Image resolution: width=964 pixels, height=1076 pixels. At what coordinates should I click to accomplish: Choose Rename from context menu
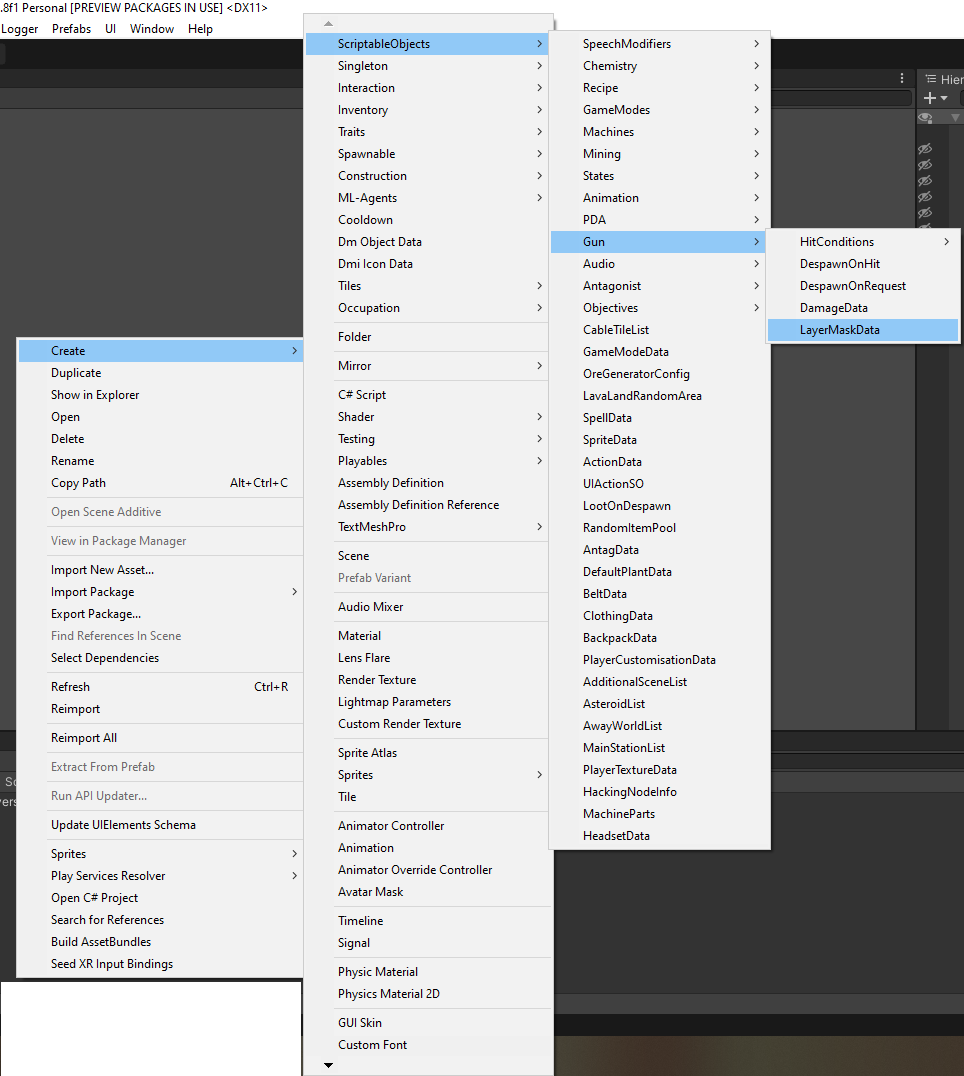pos(161,461)
